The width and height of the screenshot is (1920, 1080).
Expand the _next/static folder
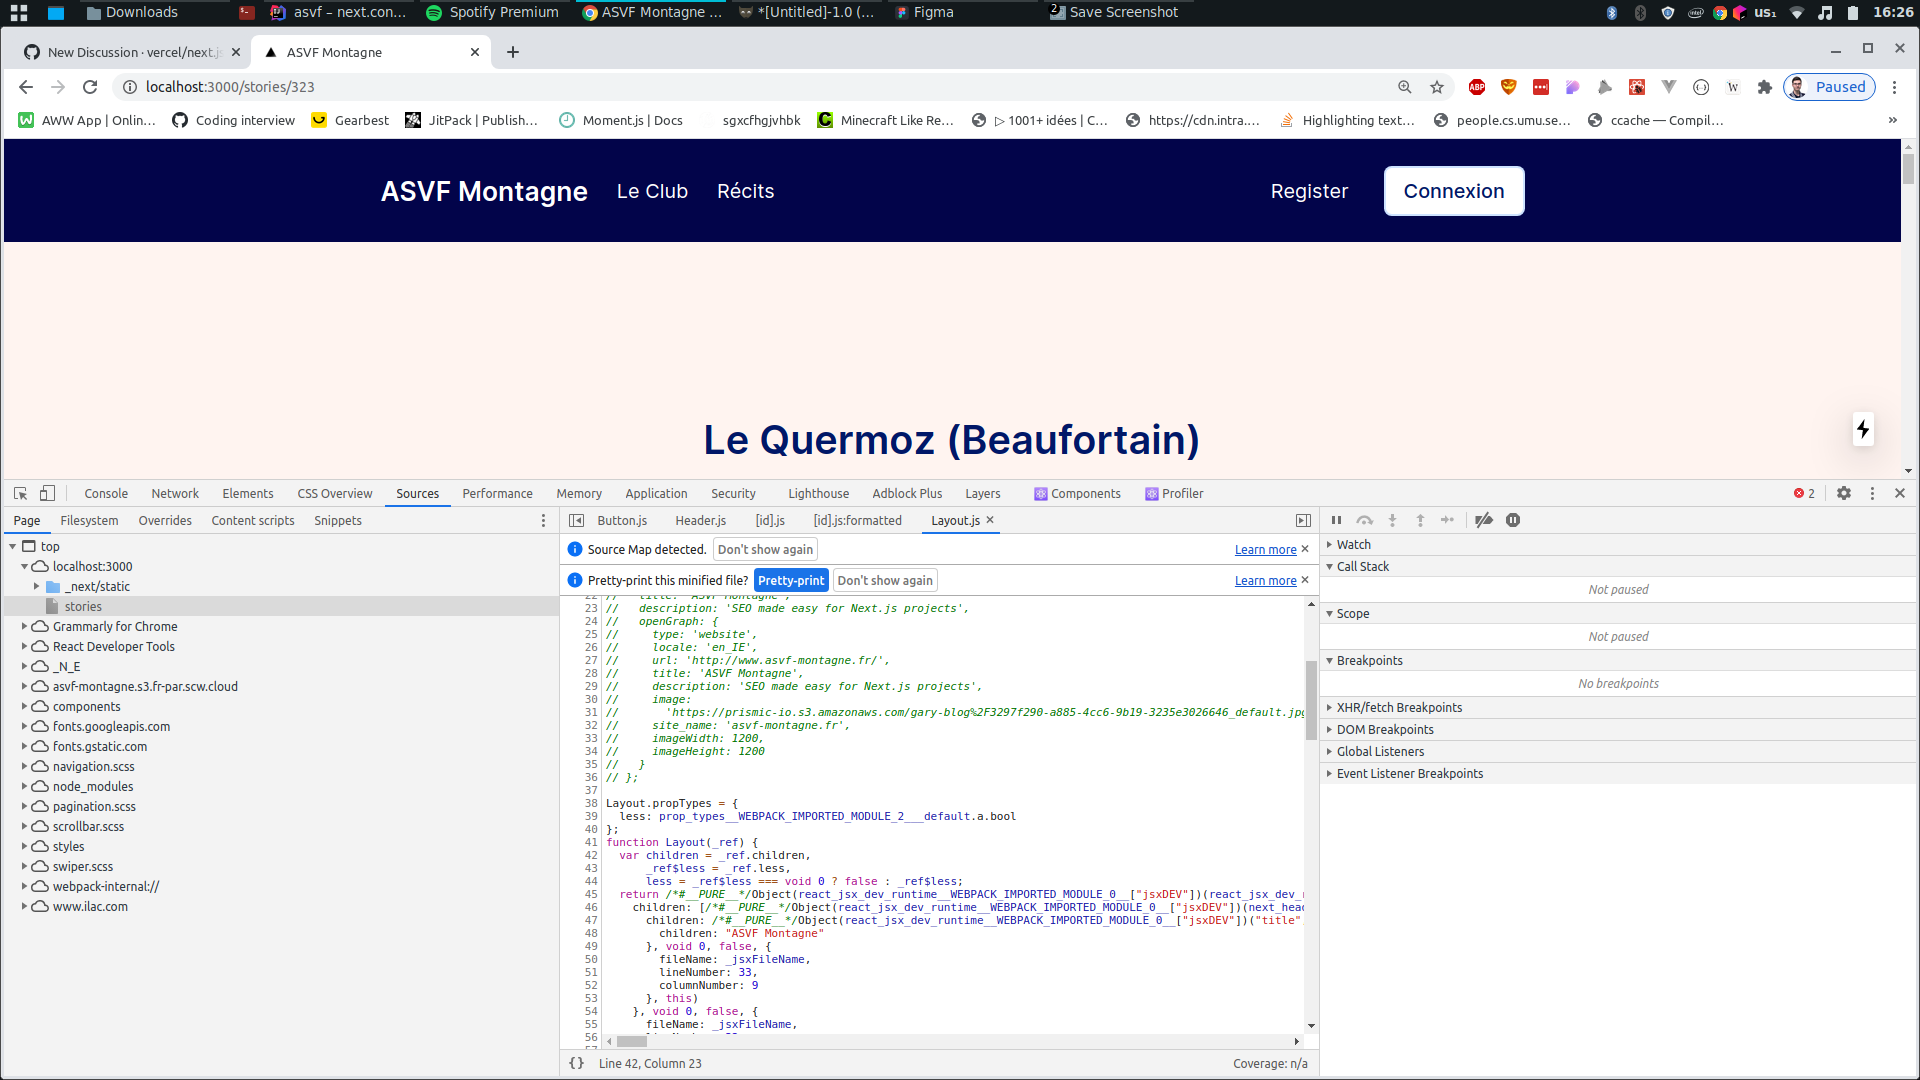coord(37,586)
